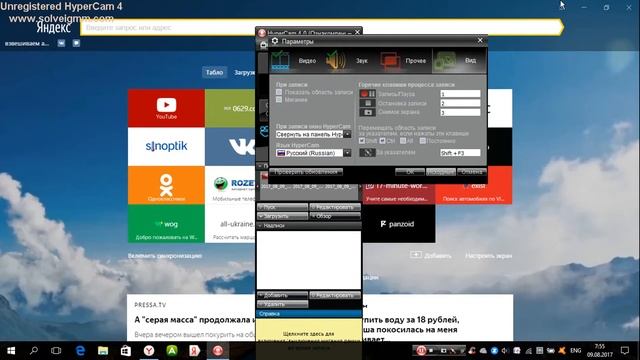Click the Загрузить button in HyperCam

[x=282, y=216]
